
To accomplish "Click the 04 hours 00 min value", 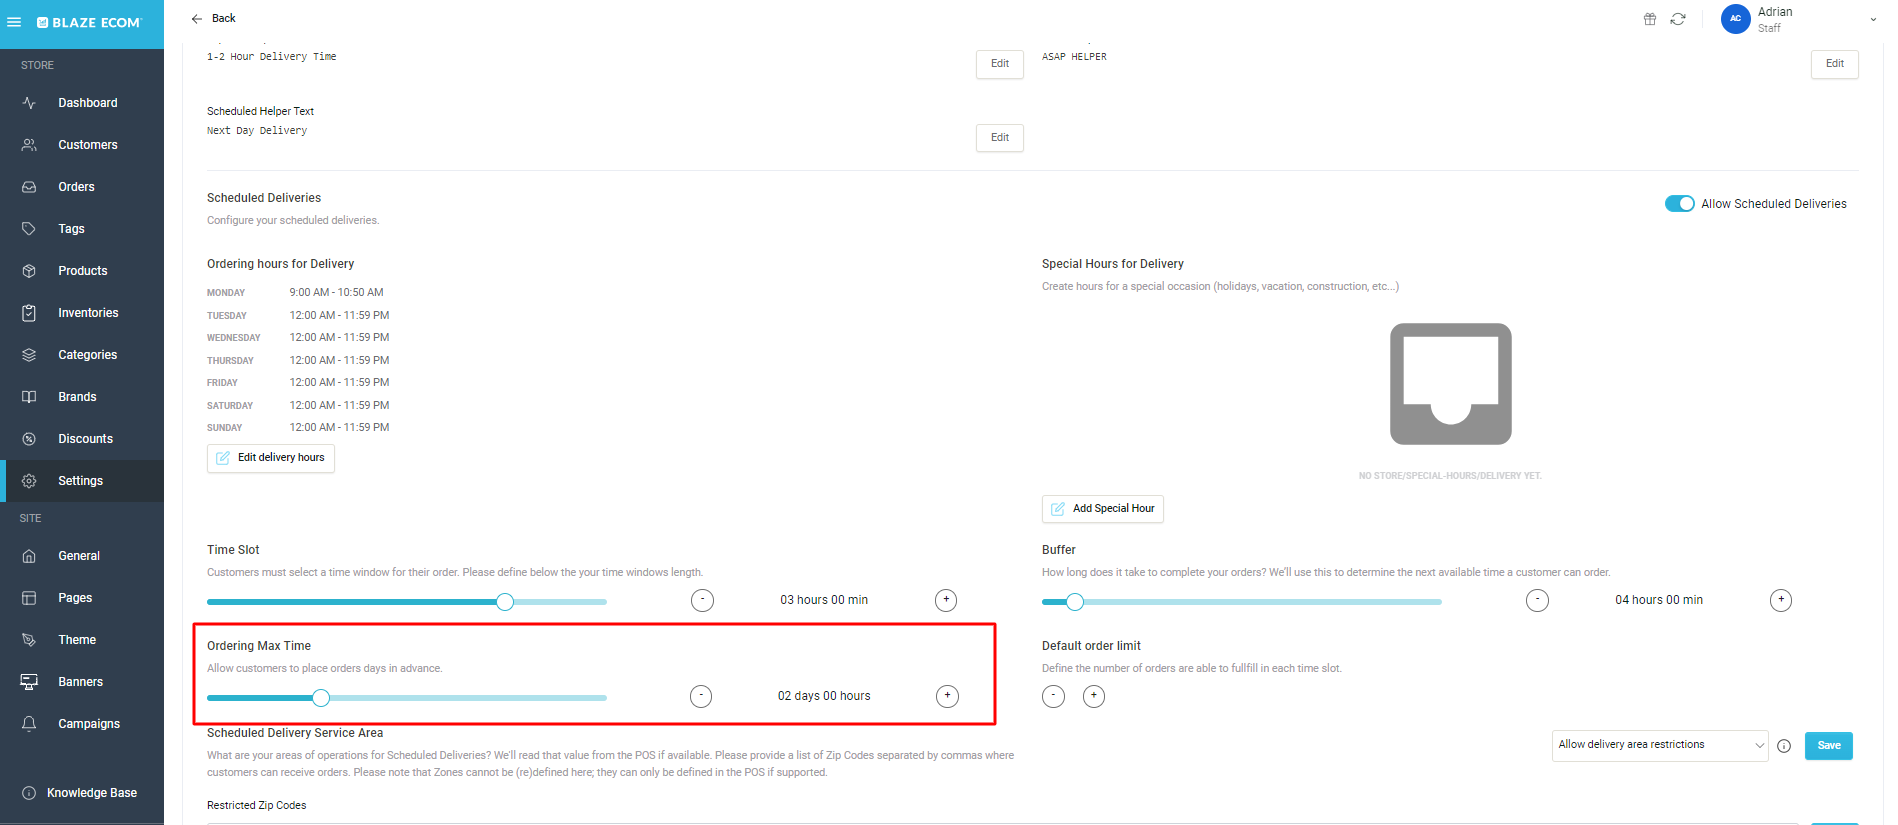I will (1659, 600).
